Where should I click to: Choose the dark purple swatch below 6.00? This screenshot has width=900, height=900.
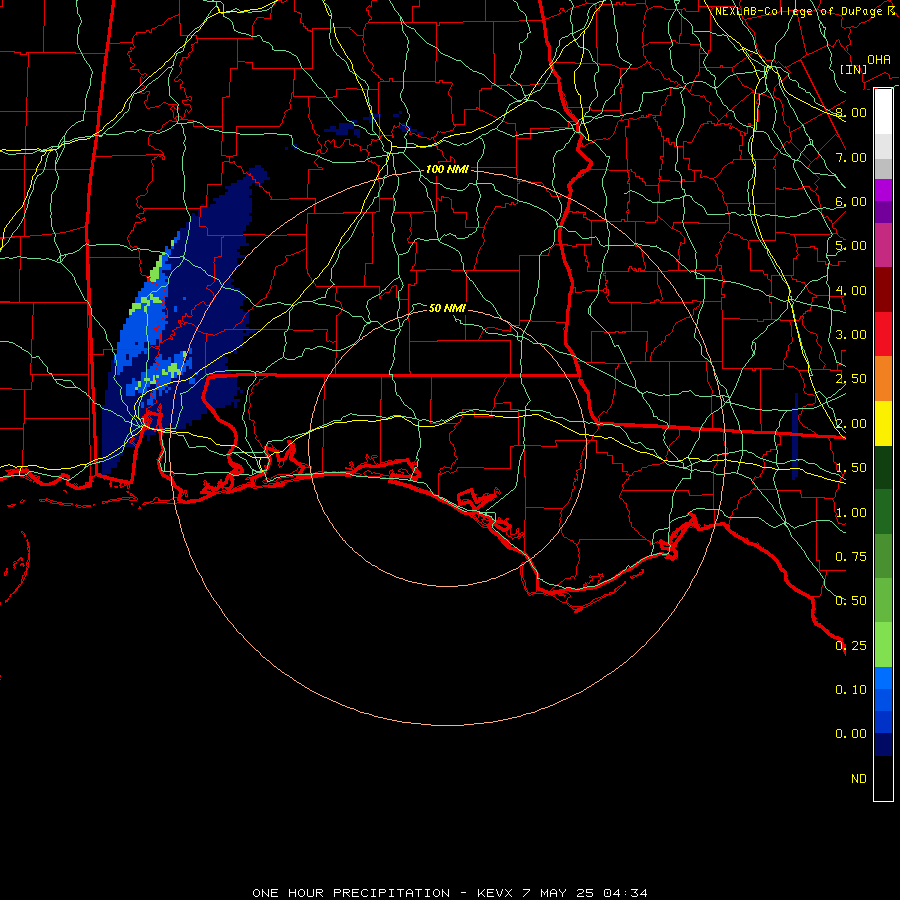tap(883, 212)
